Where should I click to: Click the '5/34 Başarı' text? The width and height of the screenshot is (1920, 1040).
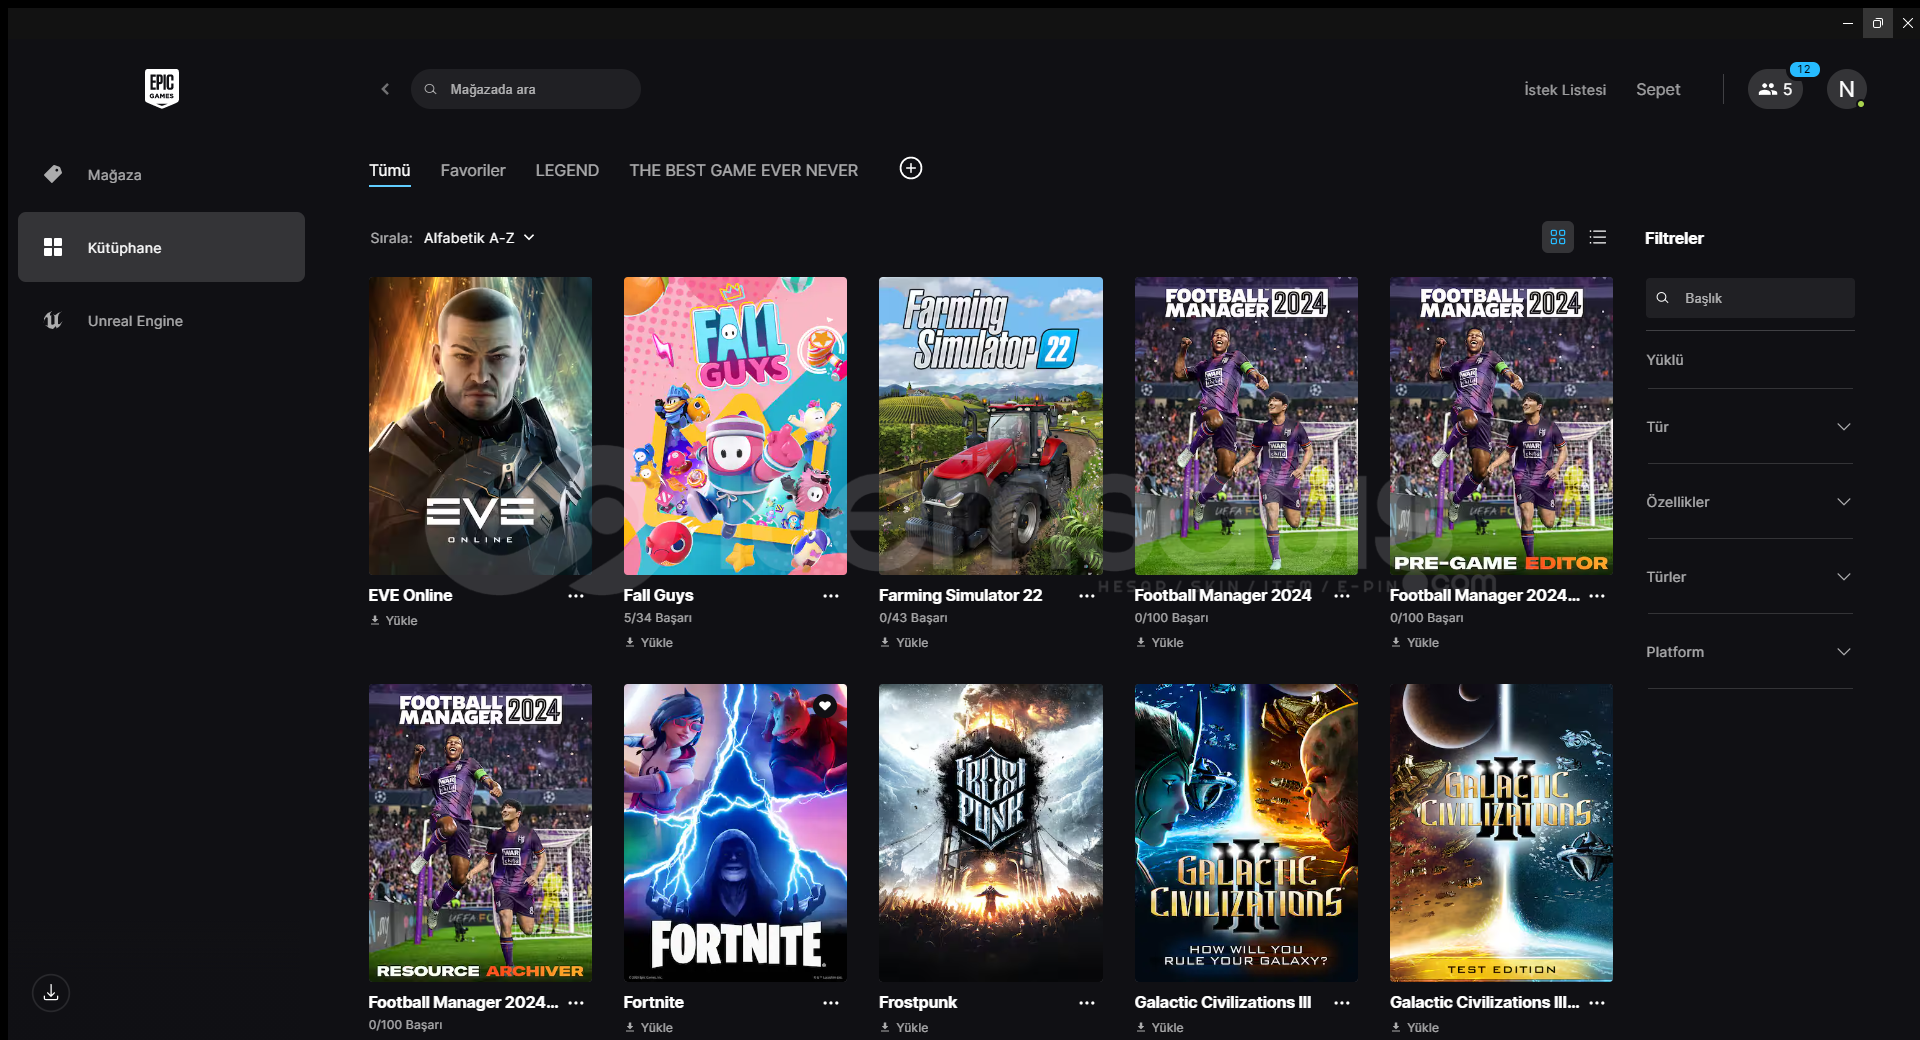click(x=658, y=618)
